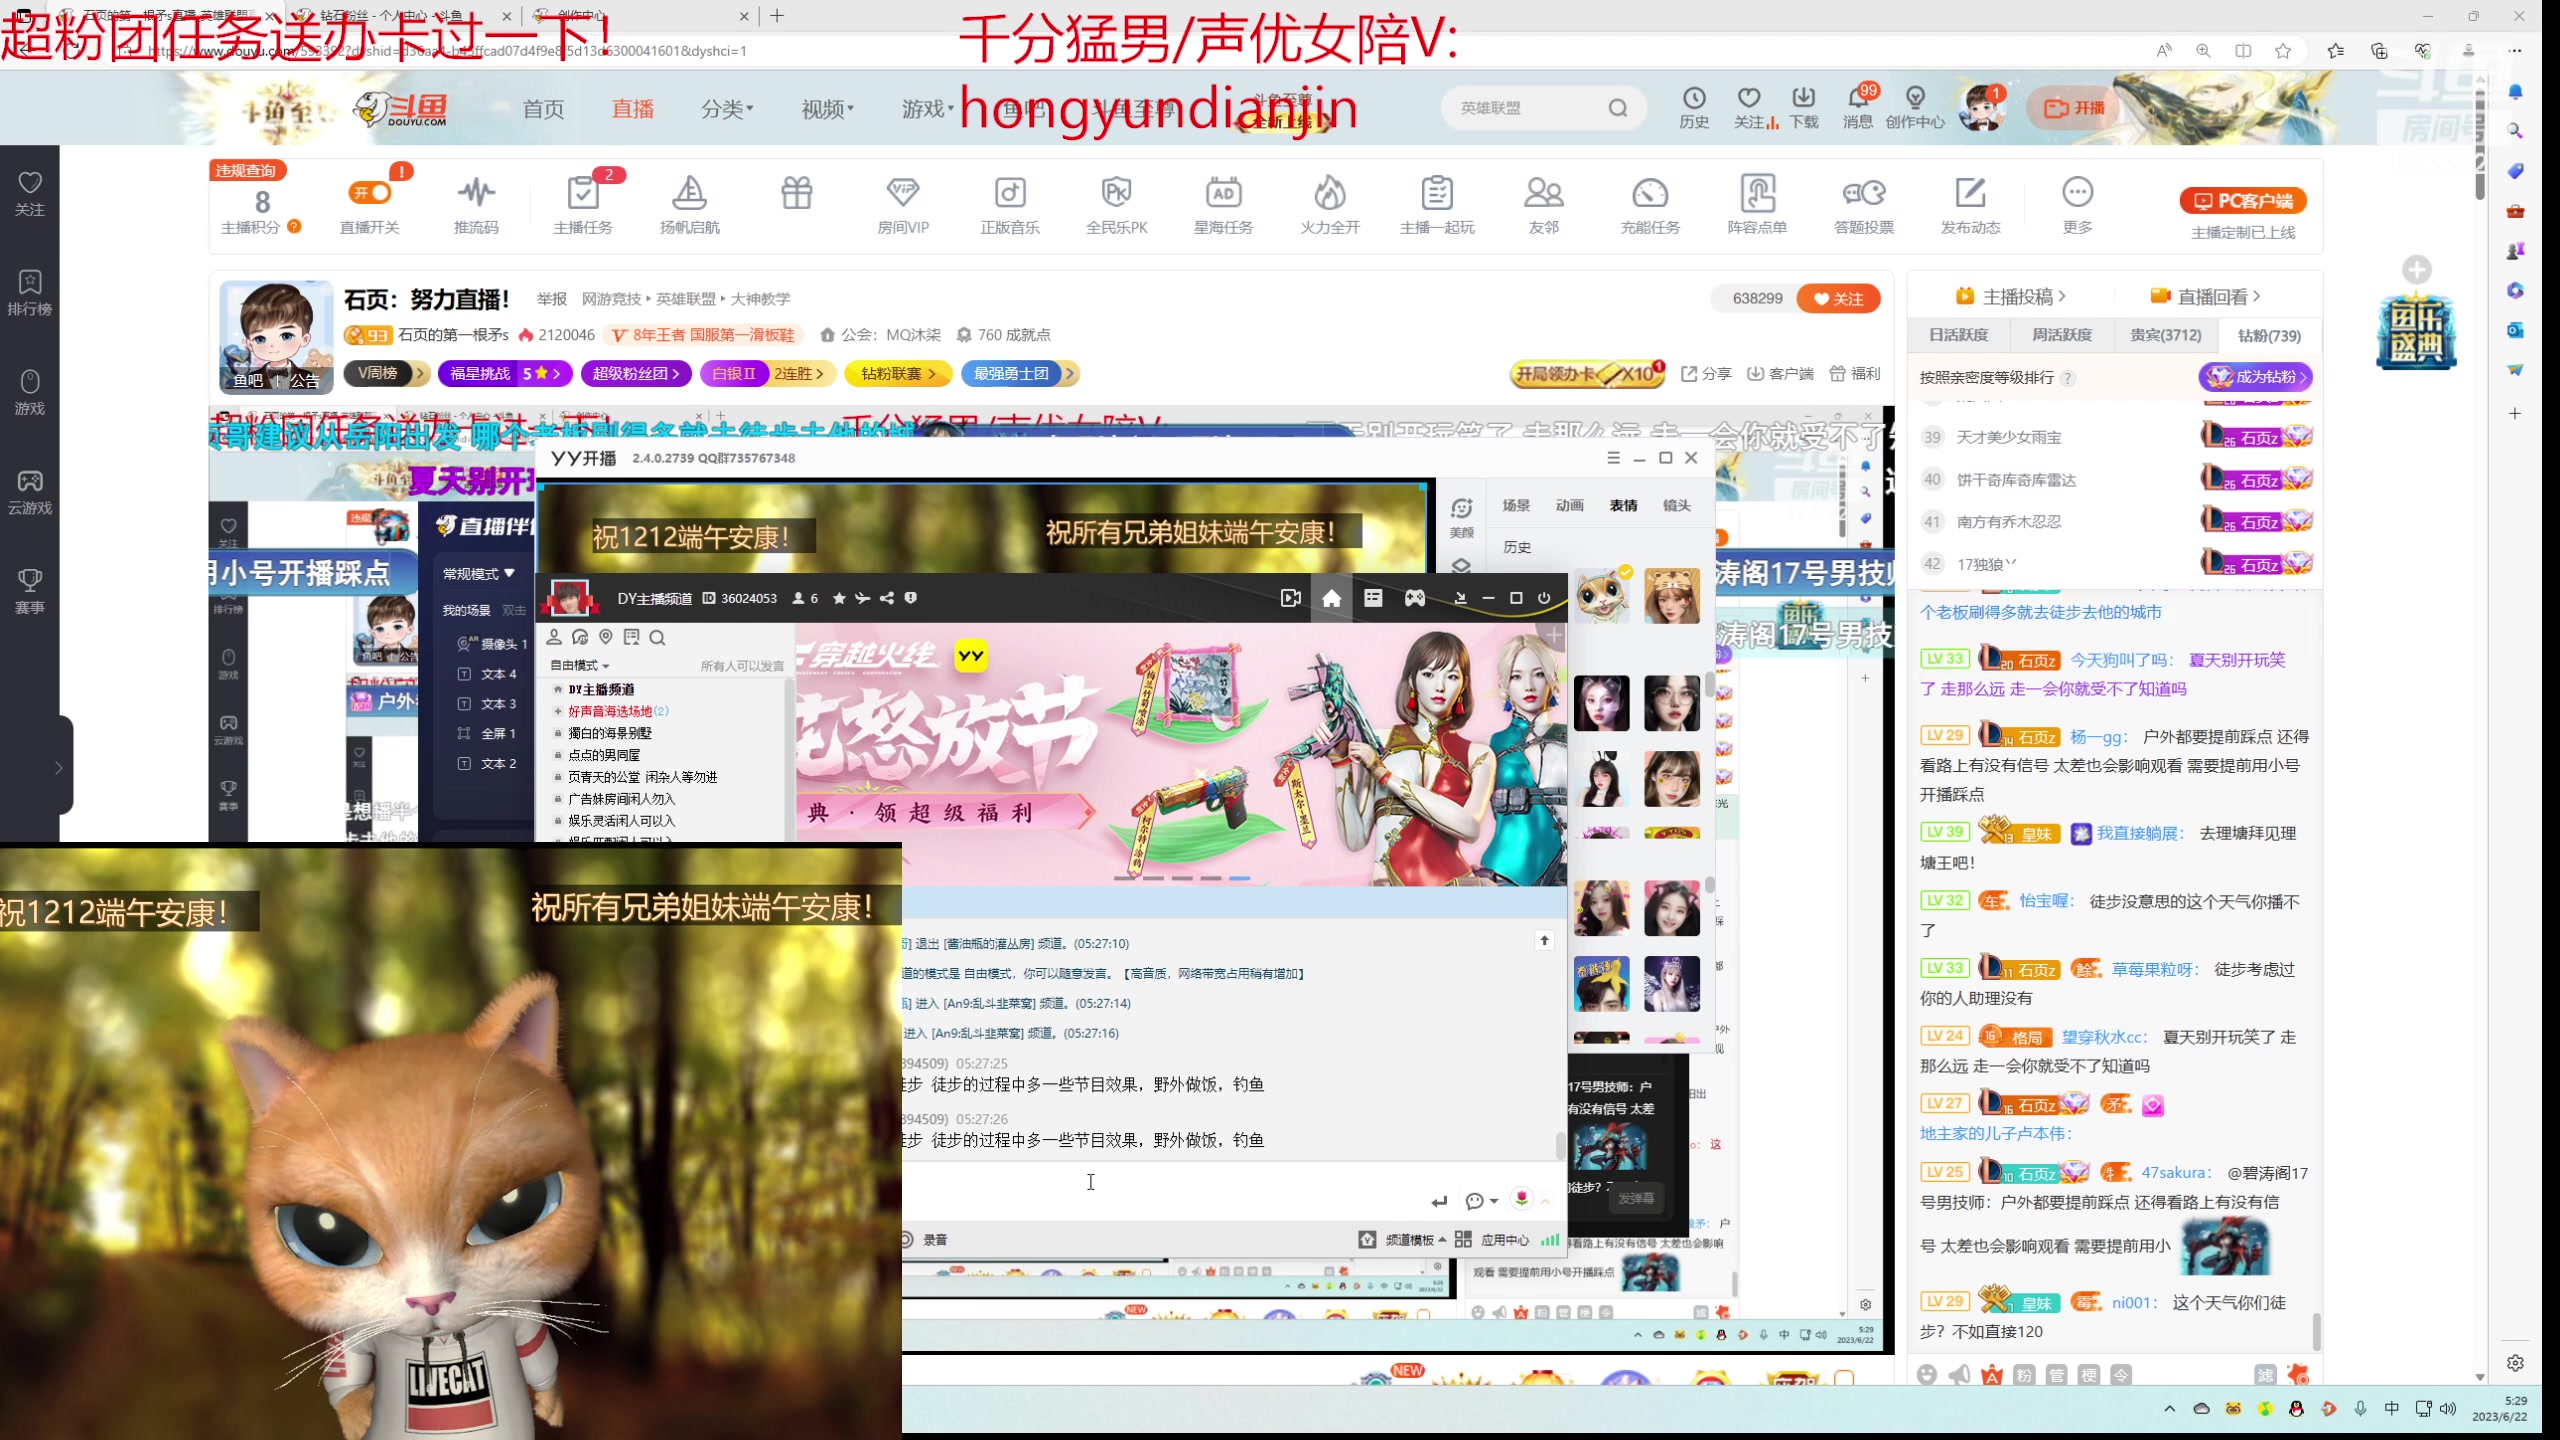Open the 视频 dropdown in navigation

tap(828, 108)
